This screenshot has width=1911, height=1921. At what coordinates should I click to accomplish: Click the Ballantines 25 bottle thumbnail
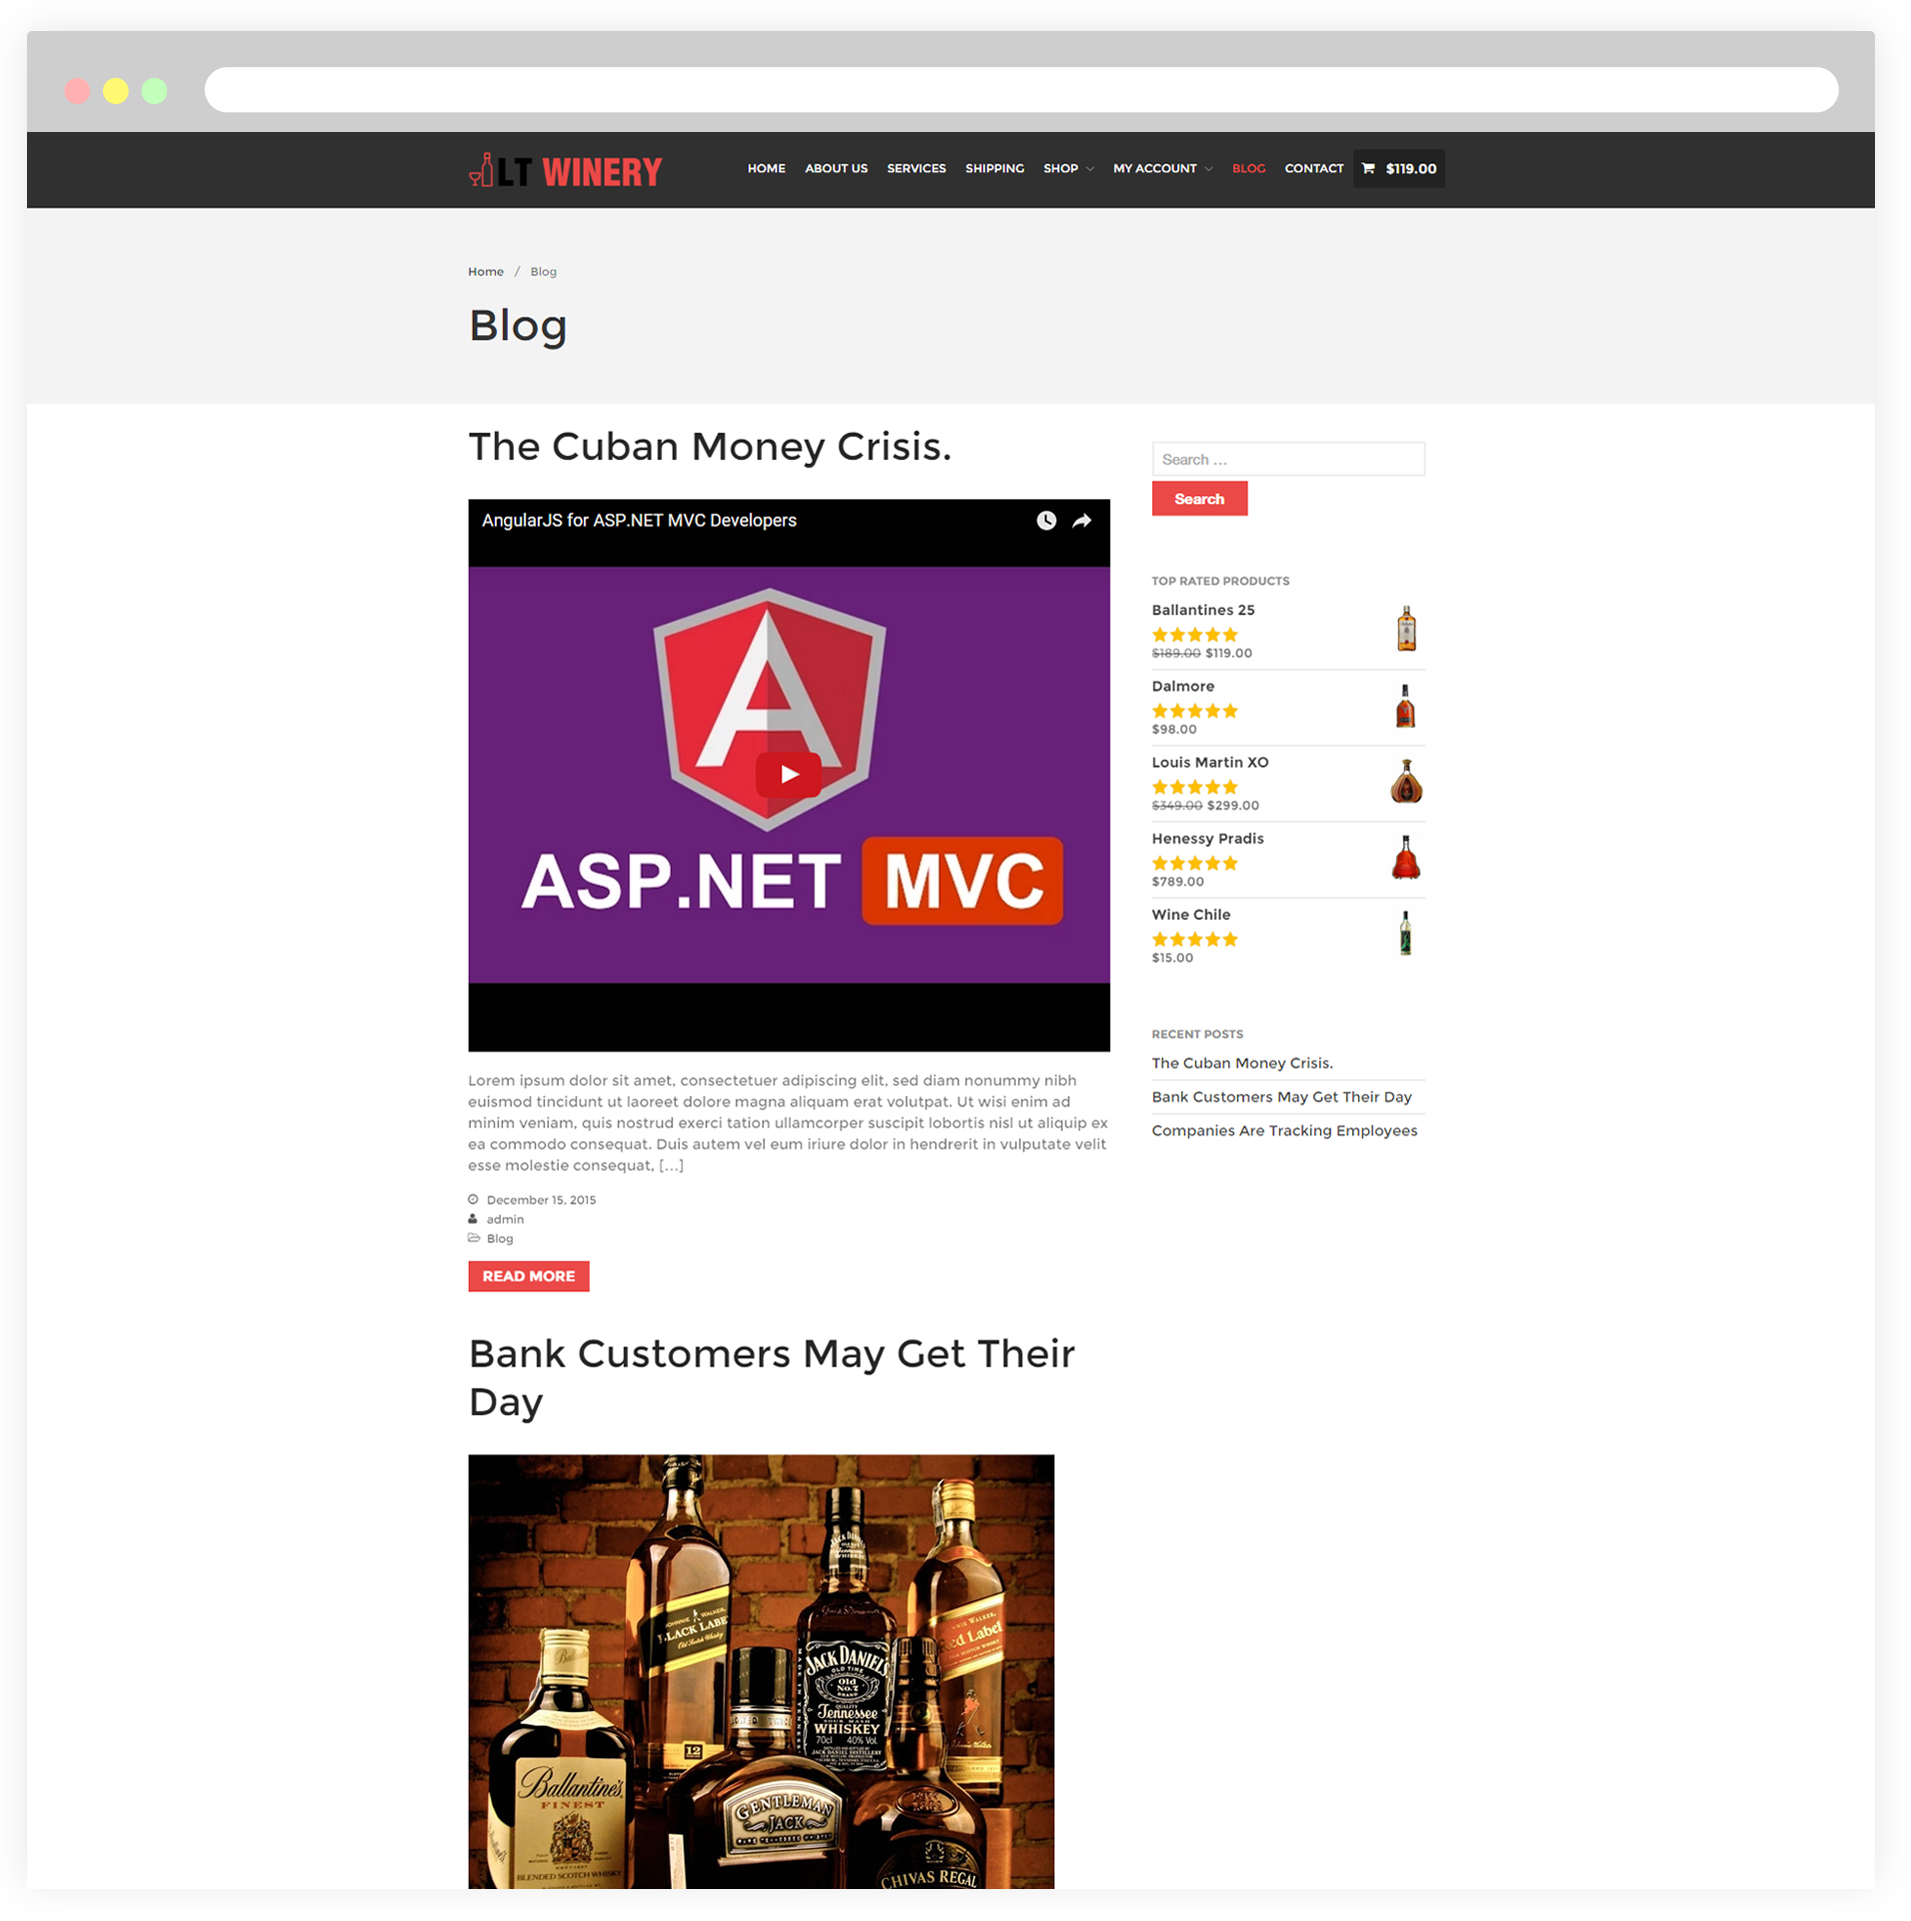pos(1406,629)
